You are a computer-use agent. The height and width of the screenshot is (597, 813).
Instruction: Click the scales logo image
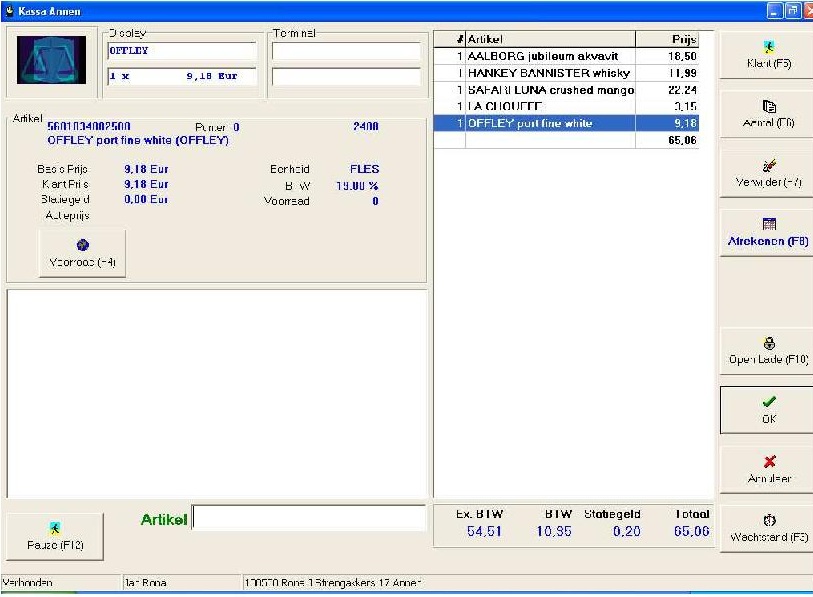pyautogui.click(x=51, y=60)
